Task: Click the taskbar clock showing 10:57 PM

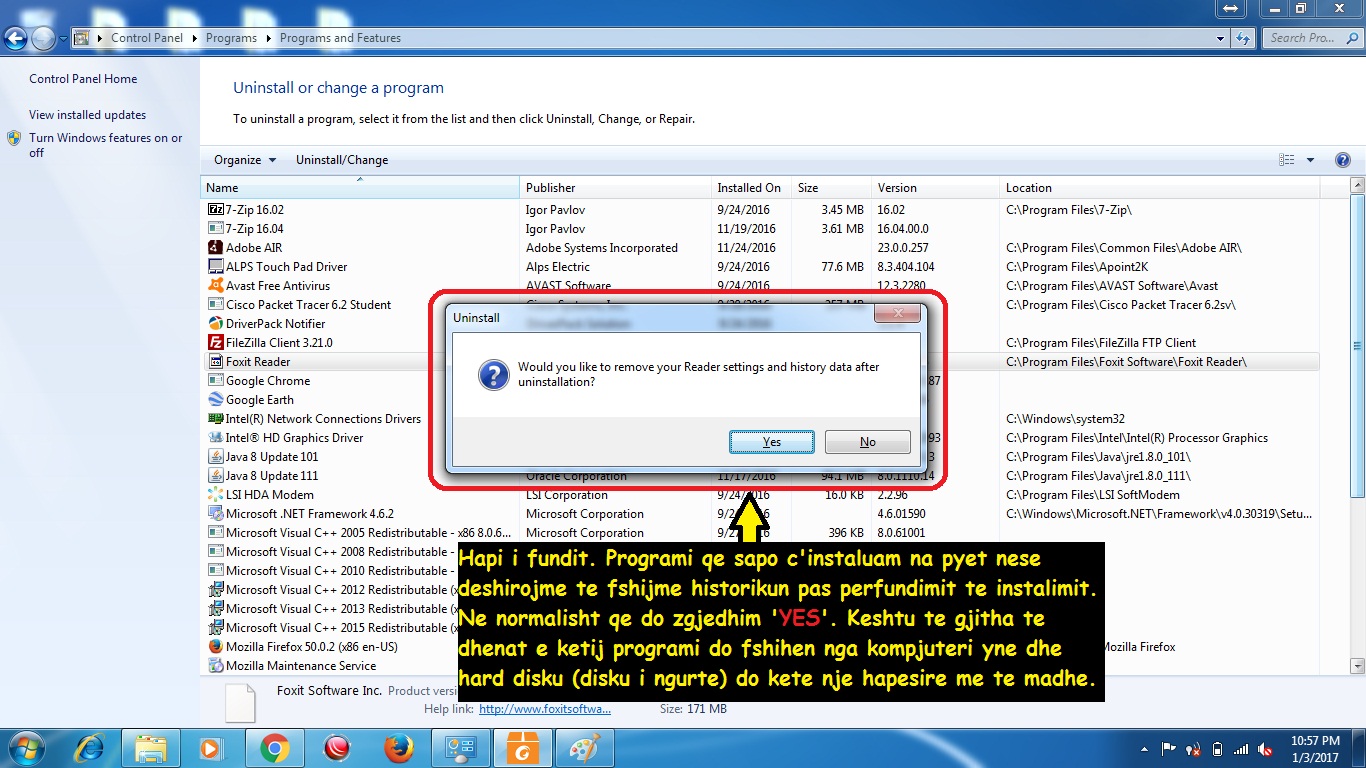Action: pos(1315,748)
